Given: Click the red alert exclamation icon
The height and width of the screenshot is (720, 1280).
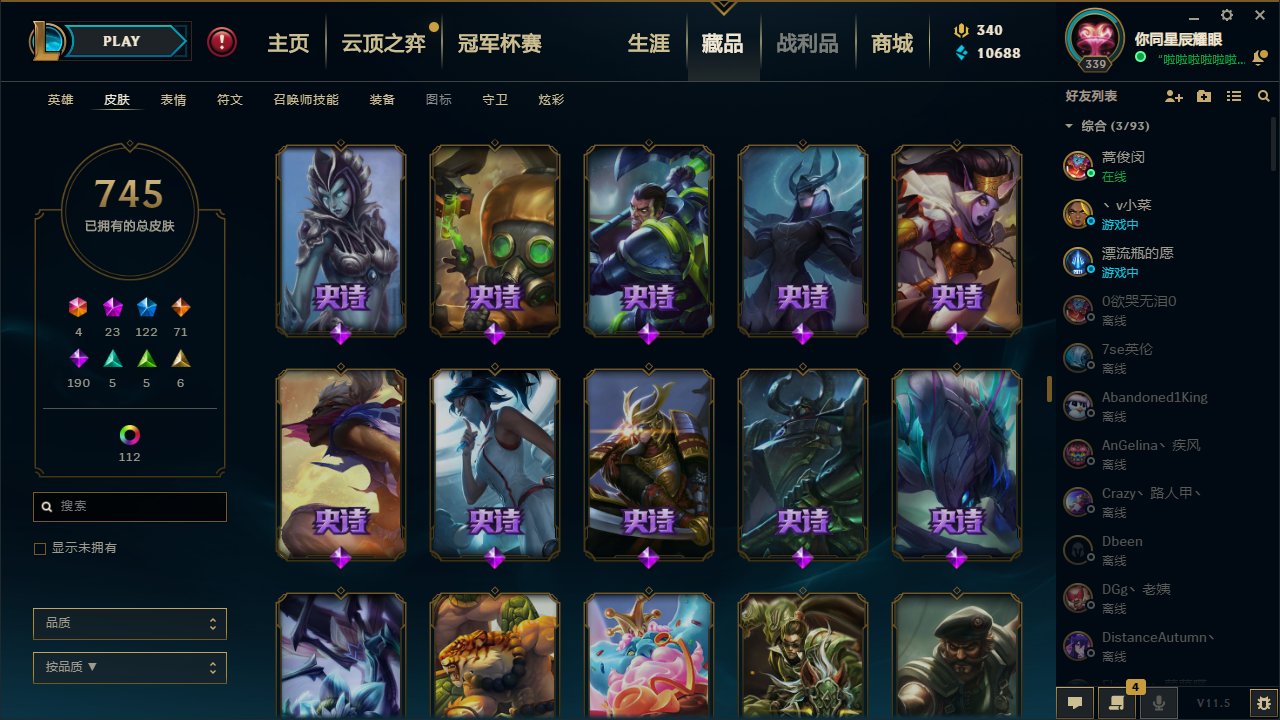Looking at the screenshot, I should (x=222, y=42).
